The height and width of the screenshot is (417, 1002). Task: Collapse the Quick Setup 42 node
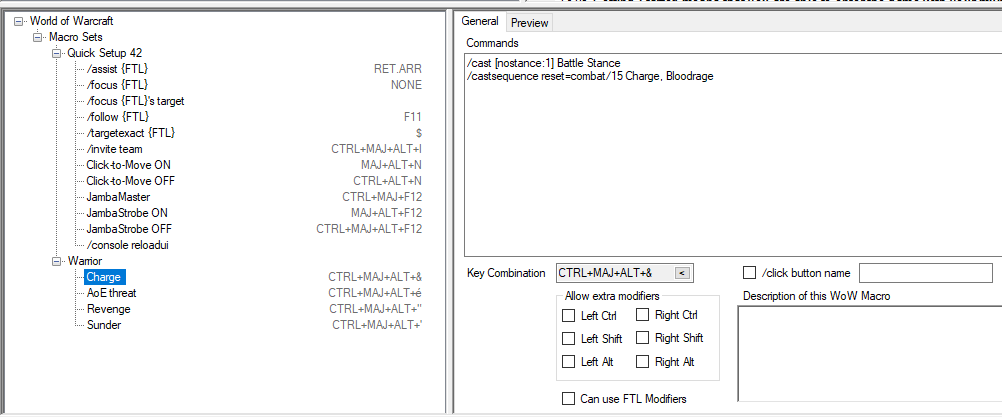click(56, 53)
